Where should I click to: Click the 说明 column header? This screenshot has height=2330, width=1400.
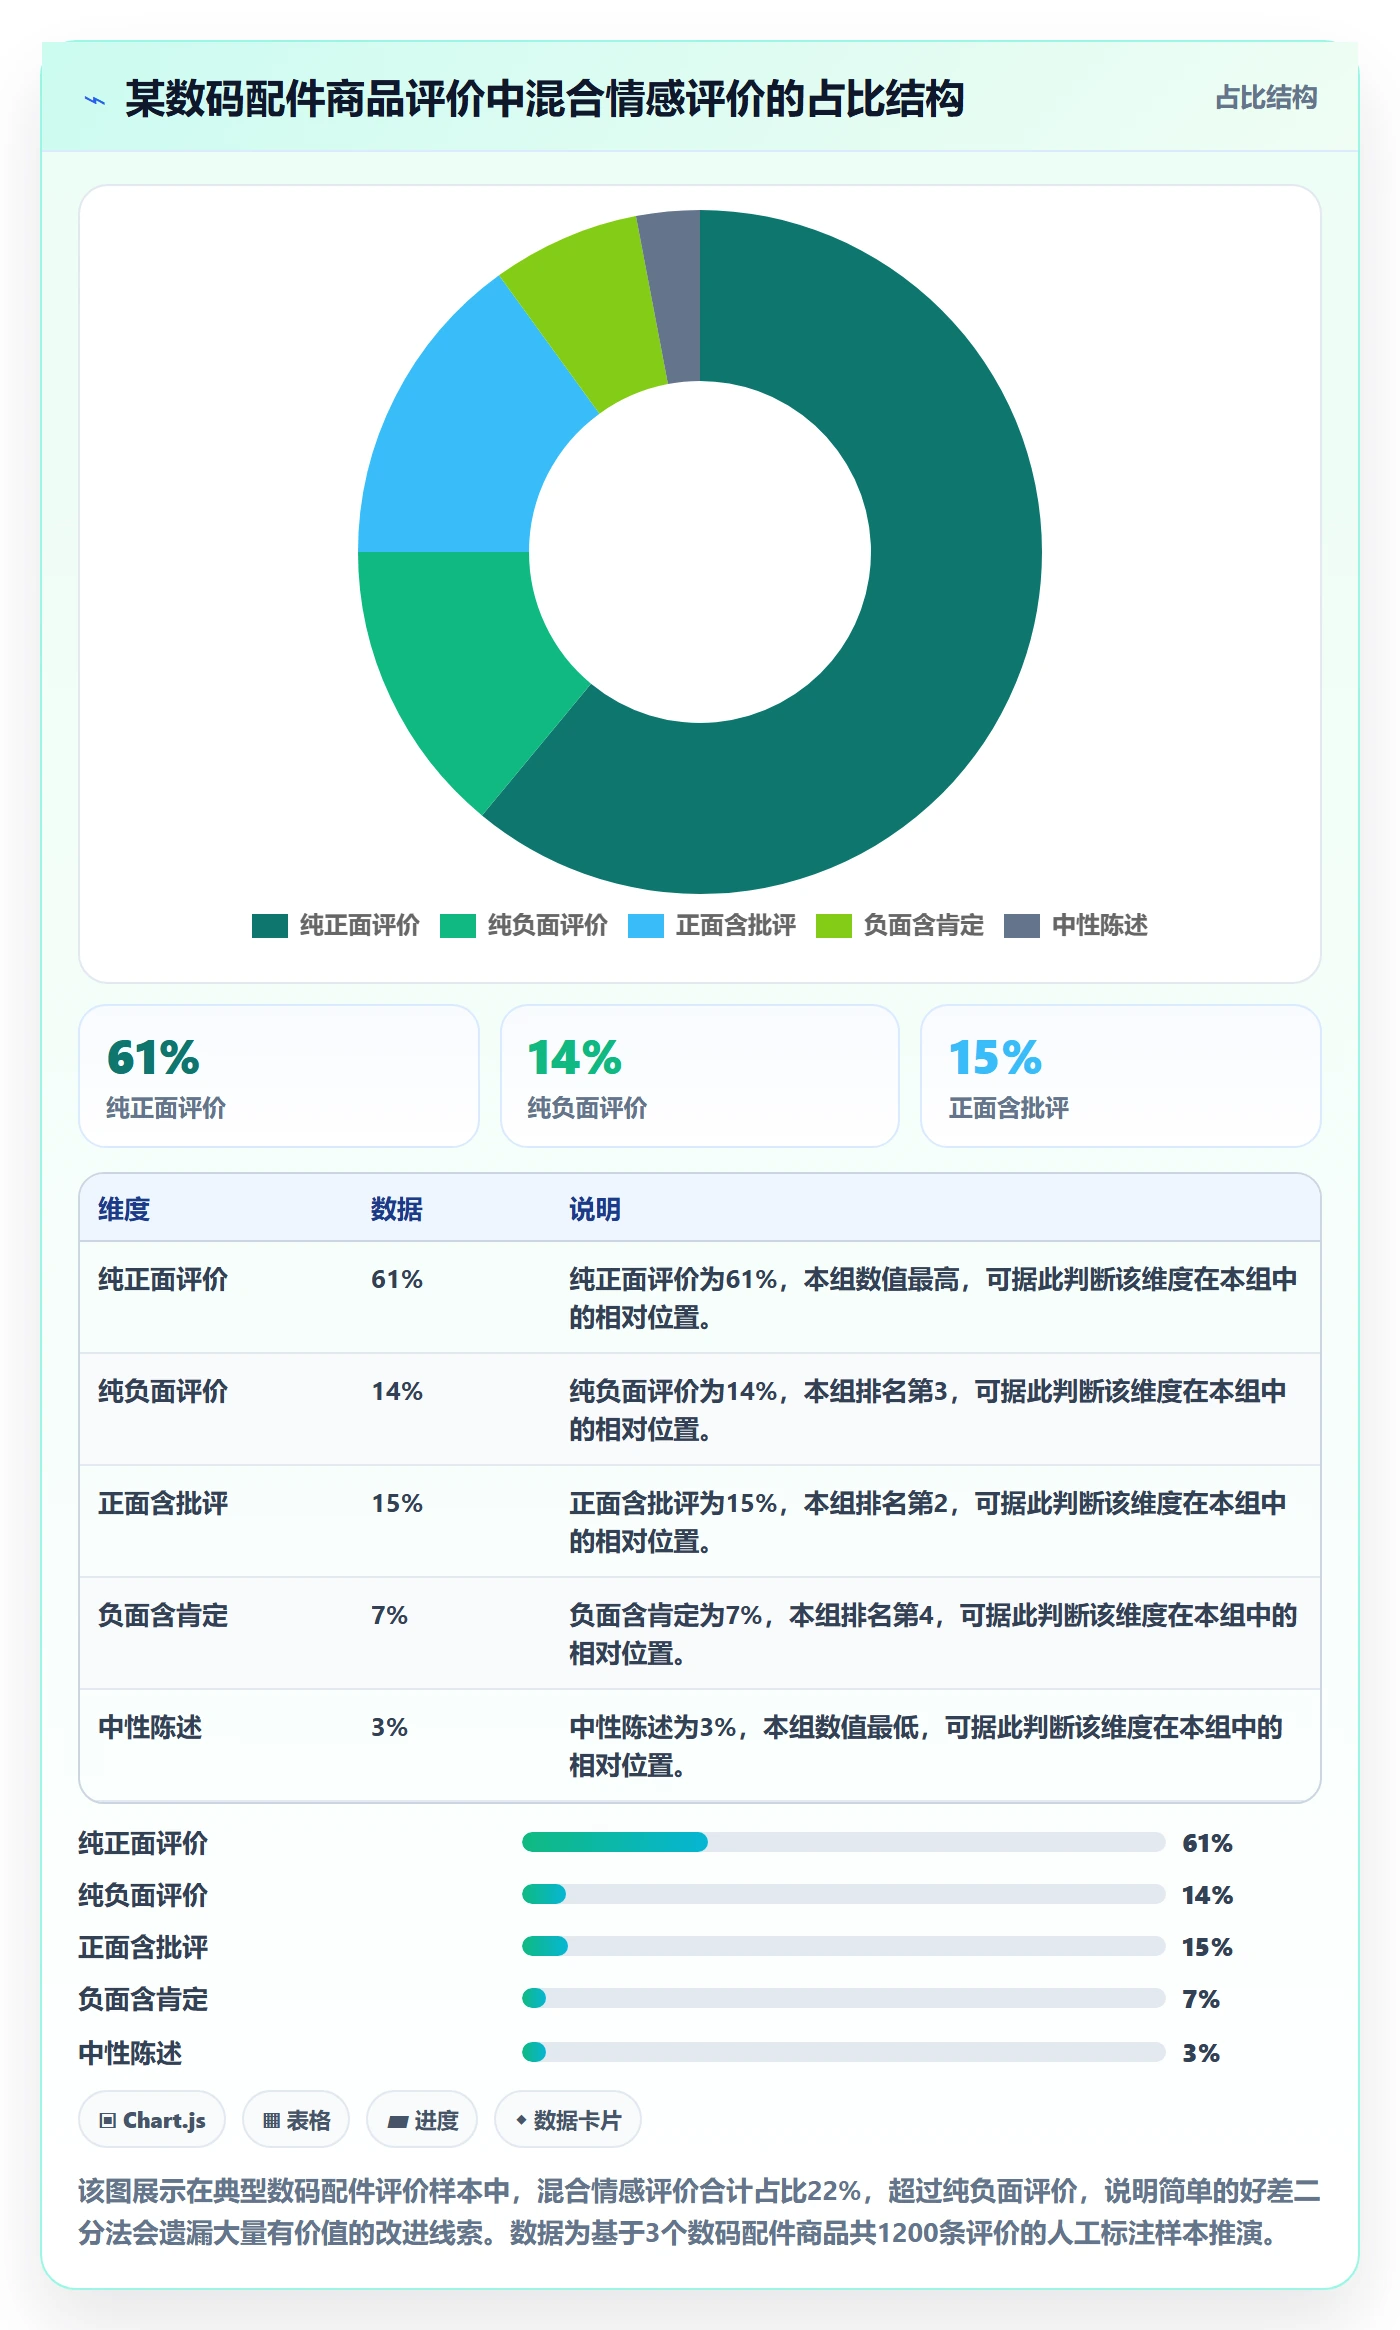[595, 1209]
